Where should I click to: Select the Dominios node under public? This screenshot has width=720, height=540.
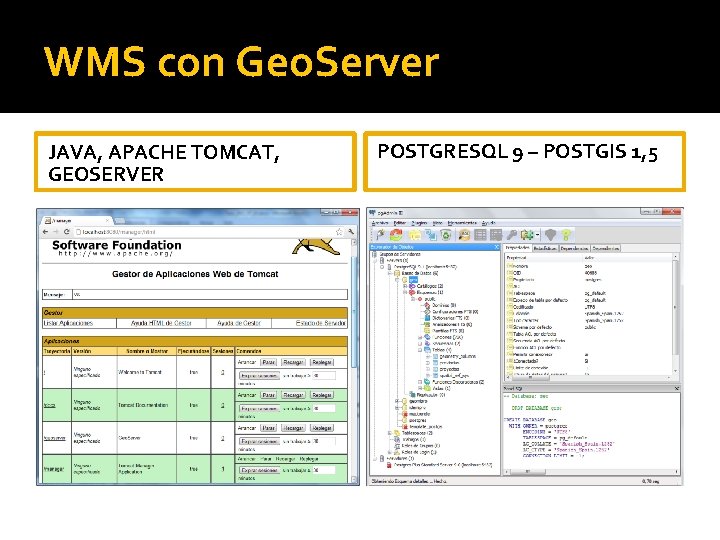tap(444, 305)
